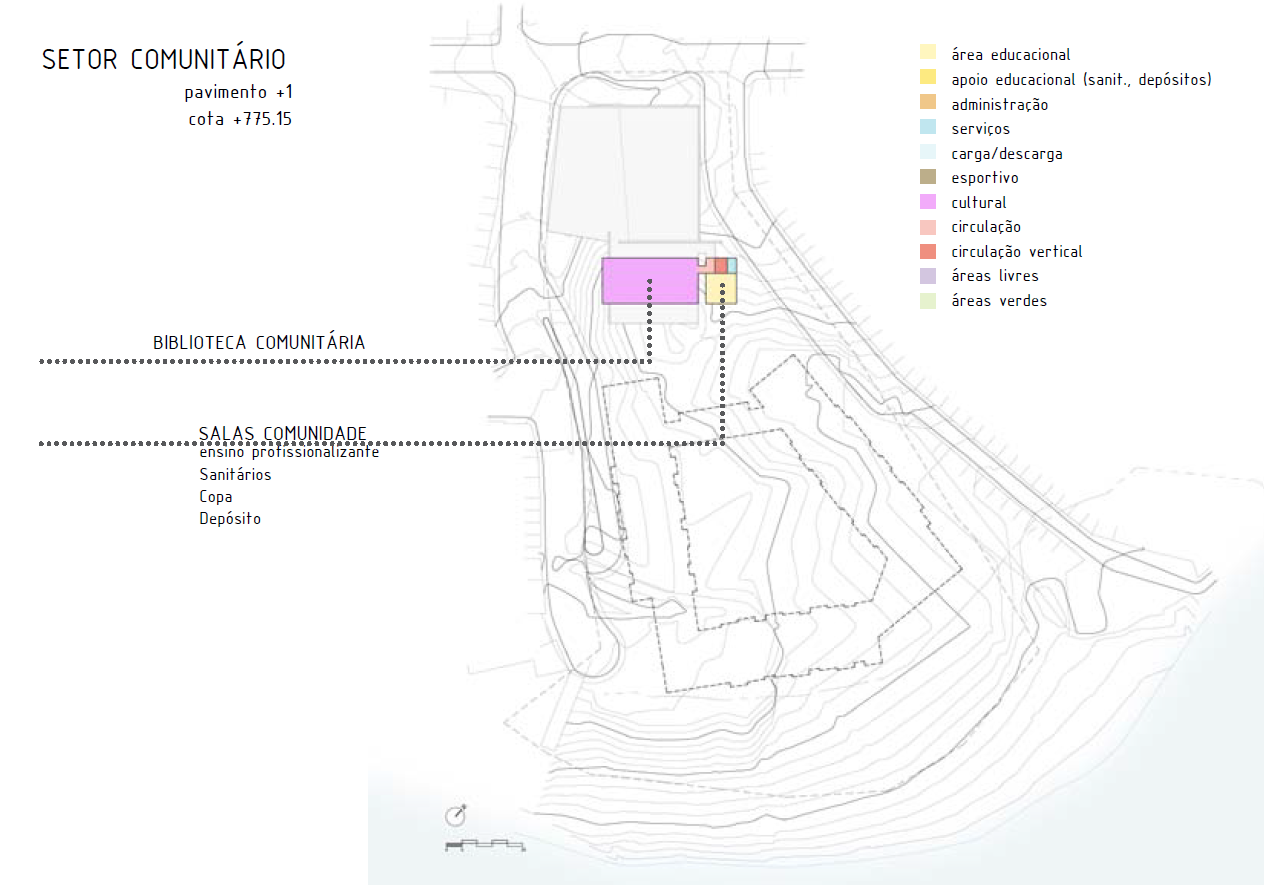1264x885 pixels.
Task: Click the yellow community room block on plan
Action: coord(721,288)
